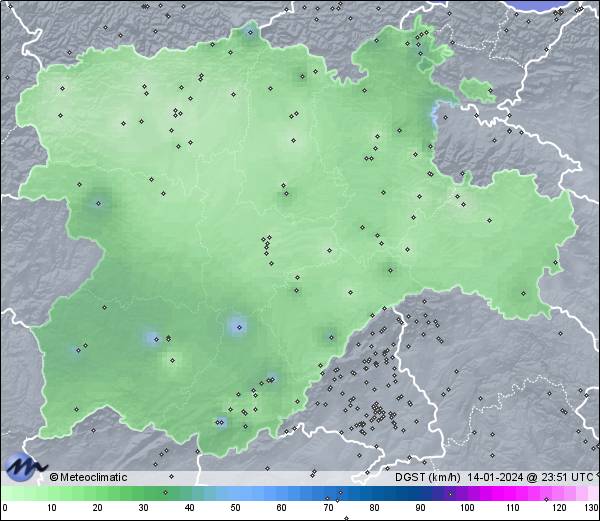The width and height of the screenshot is (600, 521).
Task: Click the ©Meteoclimatic copyright text
Action: click(88, 477)
